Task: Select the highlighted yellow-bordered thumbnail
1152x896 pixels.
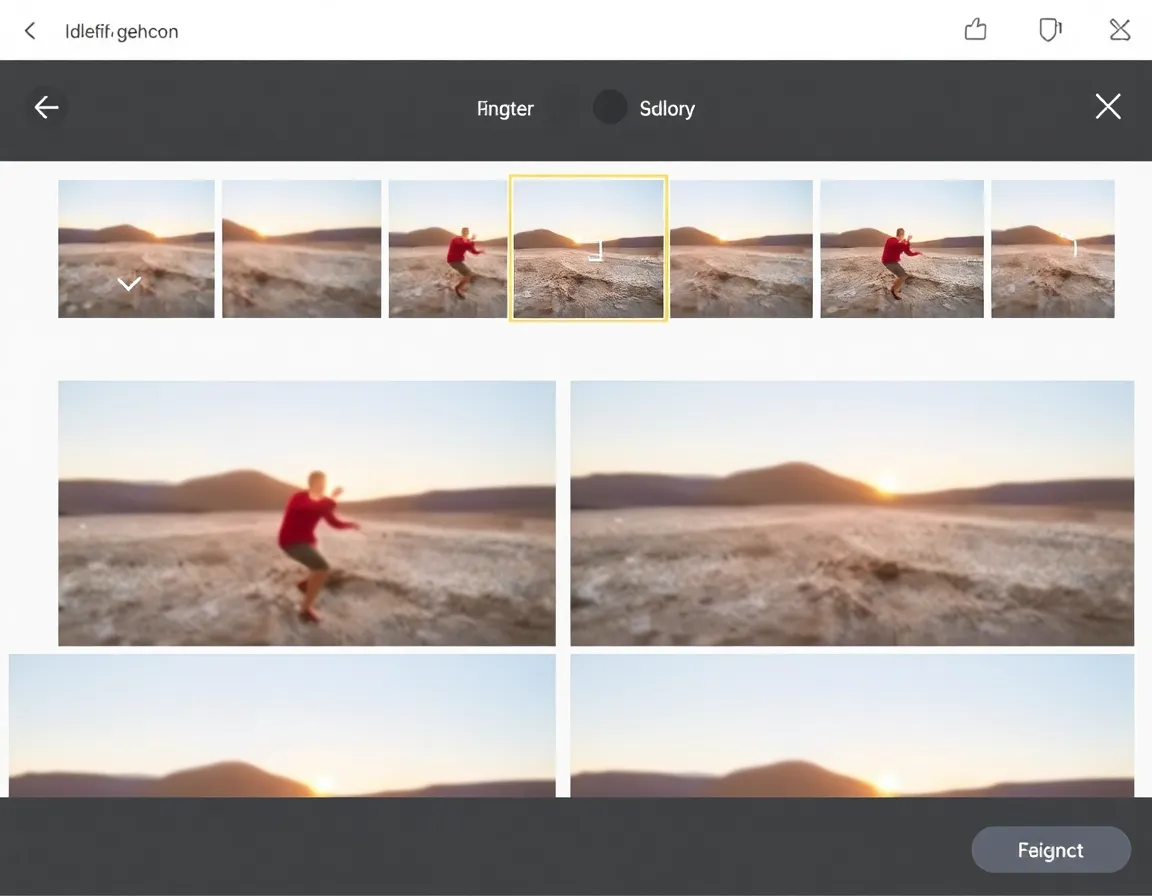Action: (588, 248)
